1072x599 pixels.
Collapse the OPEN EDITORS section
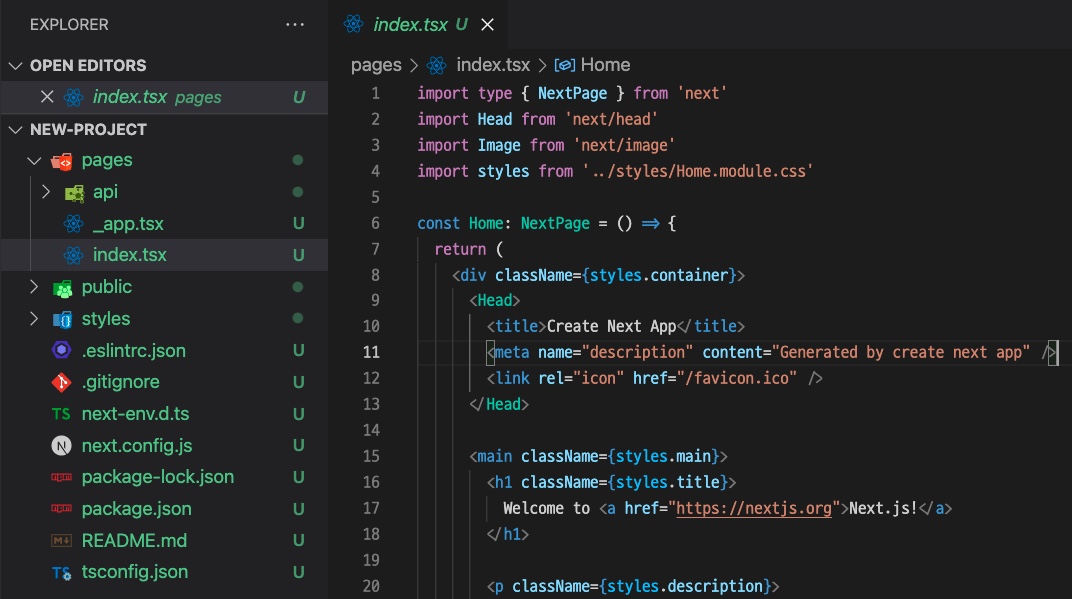pos(16,66)
